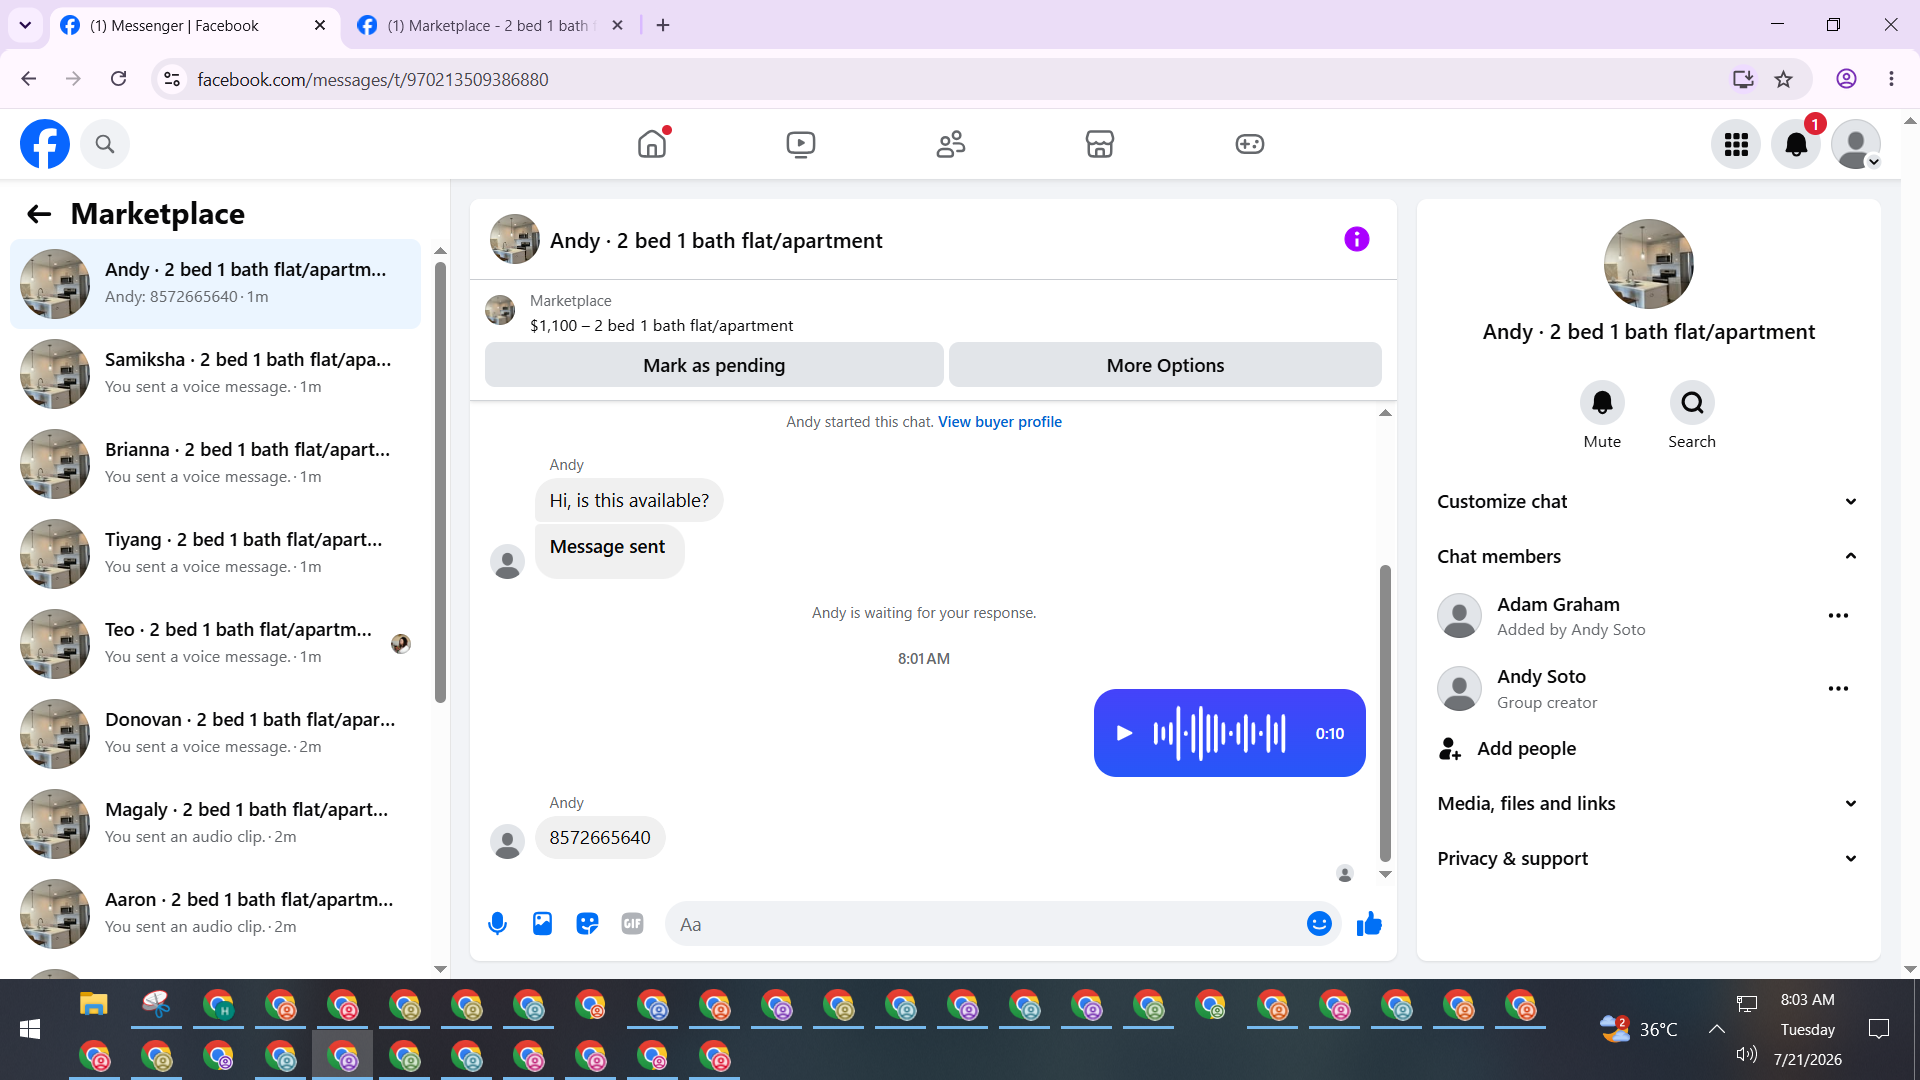This screenshot has width=1920, height=1080.
Task: Open View buyer profile link
Action: coord(1000,422)
